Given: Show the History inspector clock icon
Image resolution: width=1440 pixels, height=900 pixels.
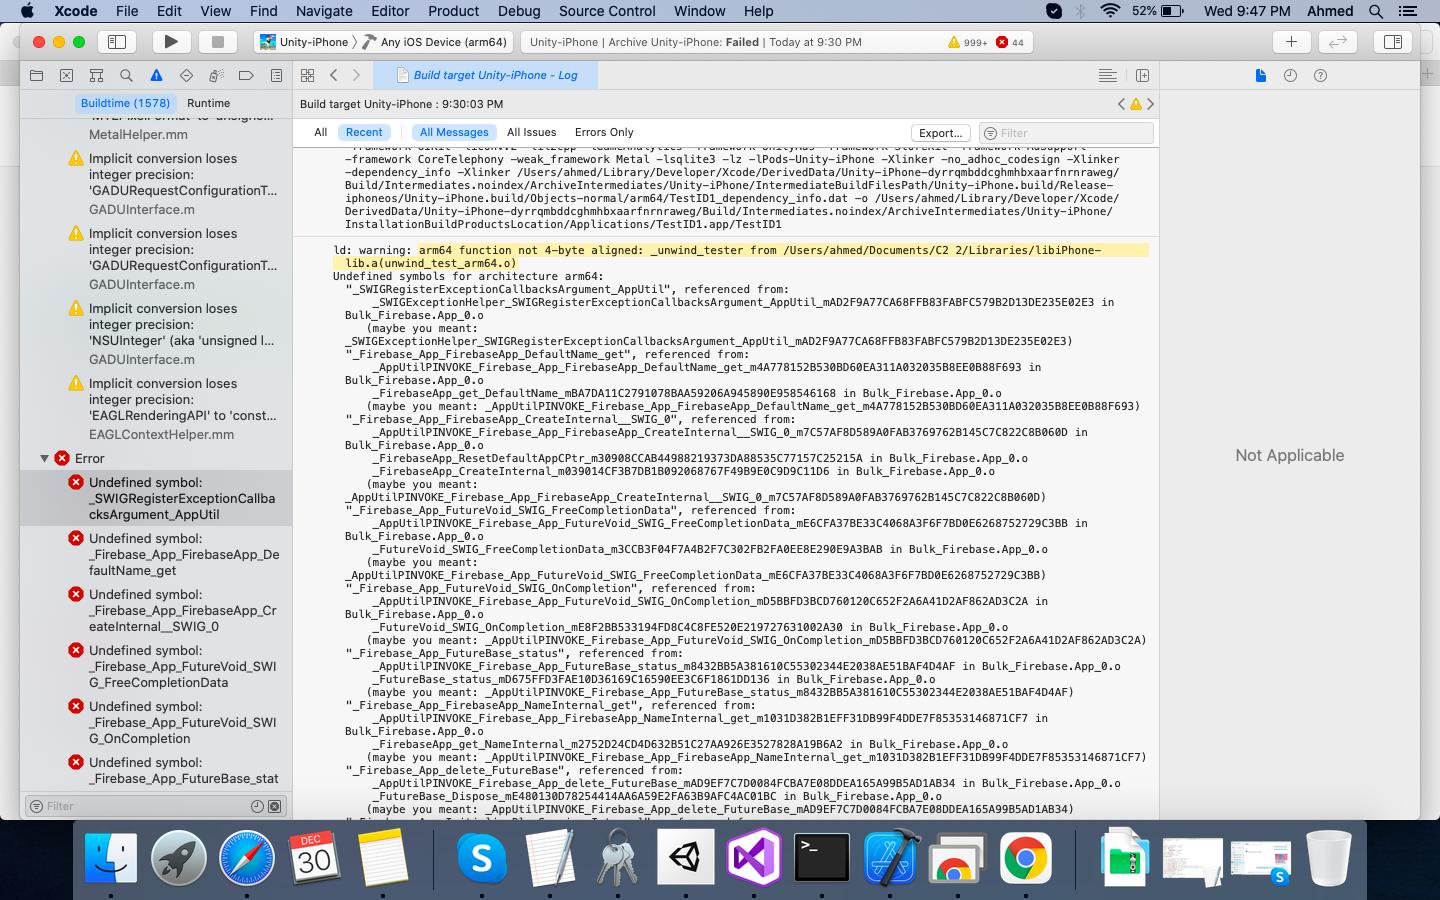Looking at the screenshot, I should pyautogui.click(x=1290, y=75).
